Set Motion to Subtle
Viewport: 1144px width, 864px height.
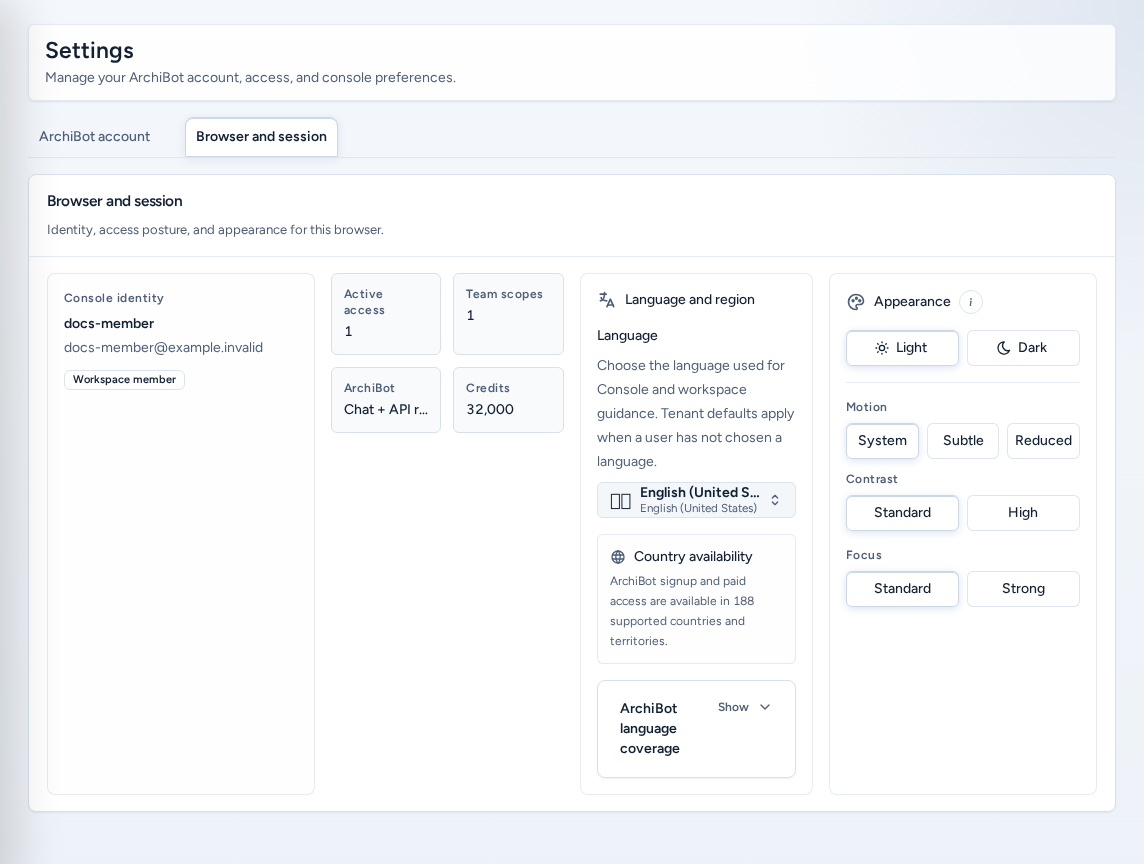point(963,441)
